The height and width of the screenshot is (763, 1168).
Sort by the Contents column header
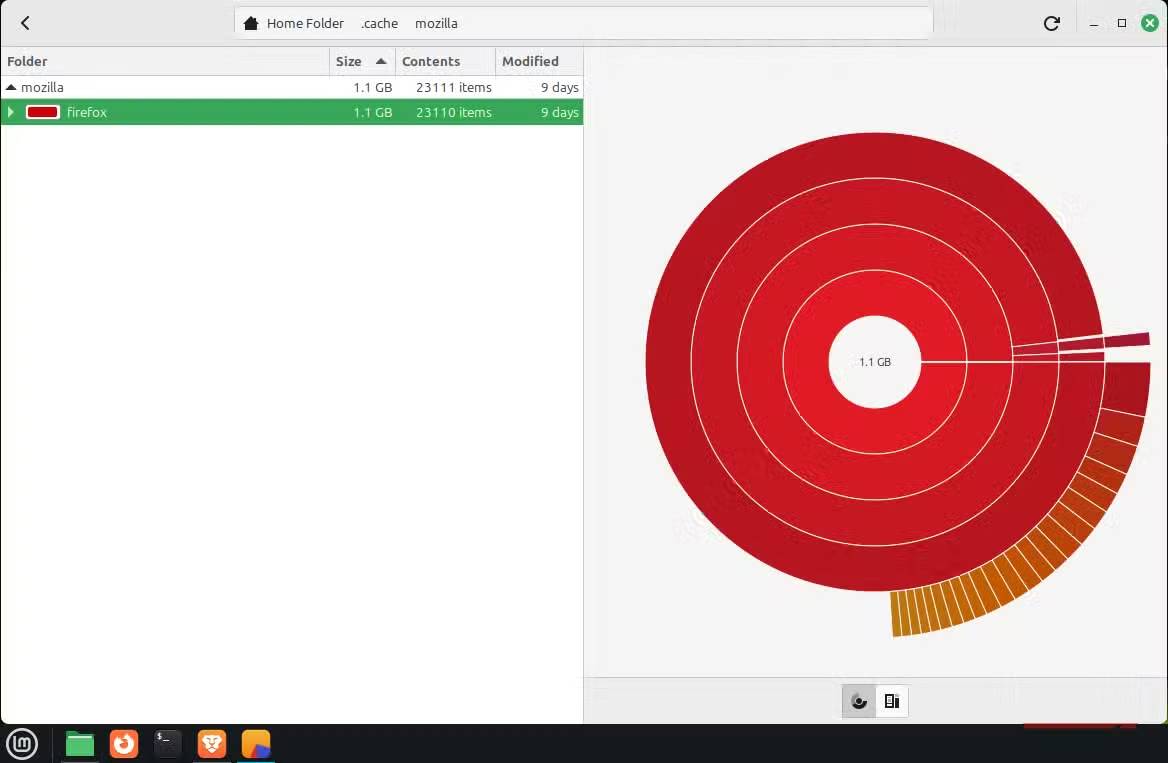pos(431,61)
